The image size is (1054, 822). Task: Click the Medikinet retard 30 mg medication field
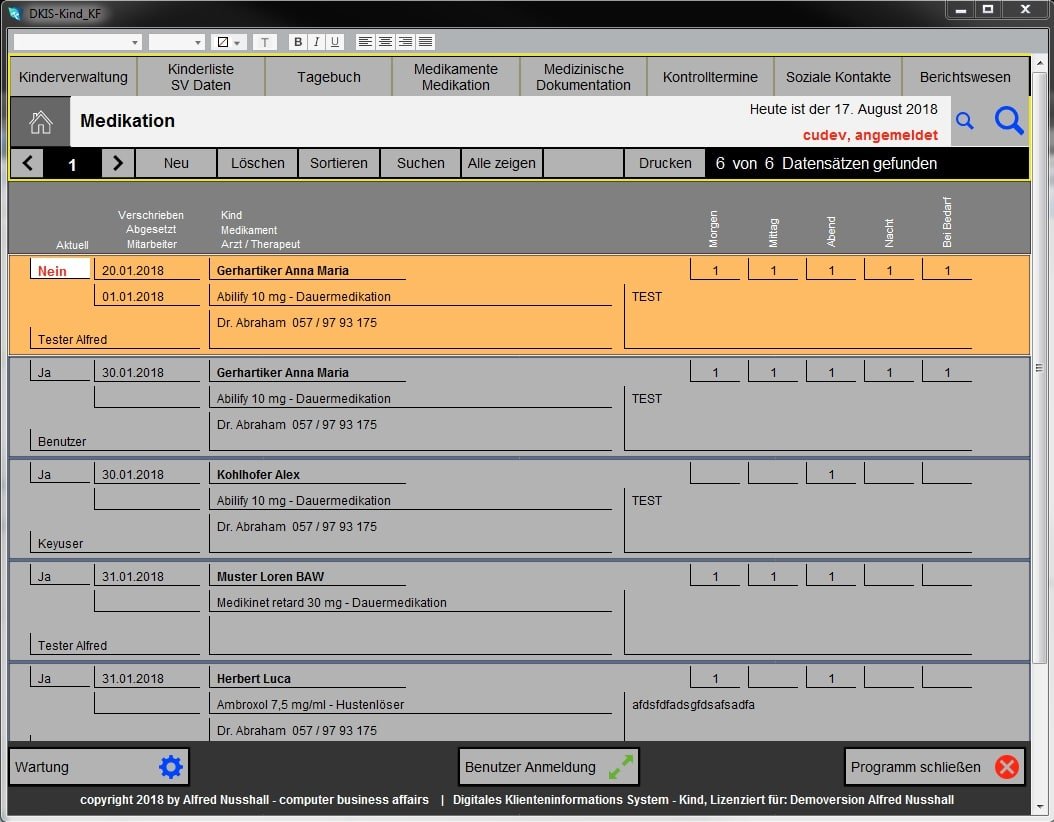[x=410, y=602]
